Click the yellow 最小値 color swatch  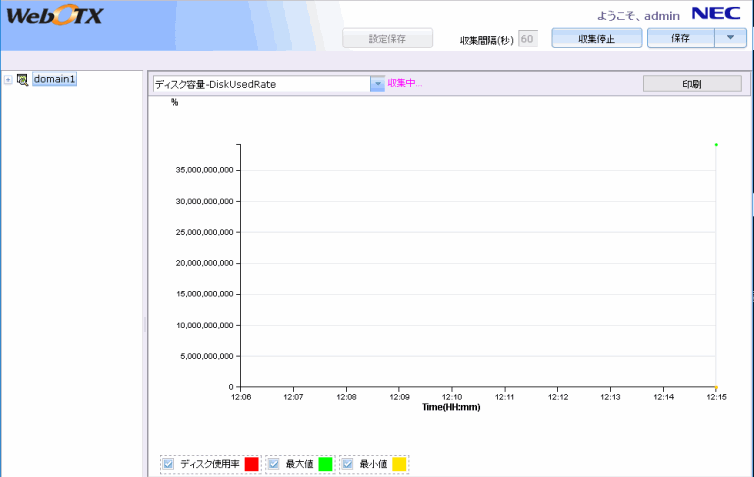coord(398,464)
